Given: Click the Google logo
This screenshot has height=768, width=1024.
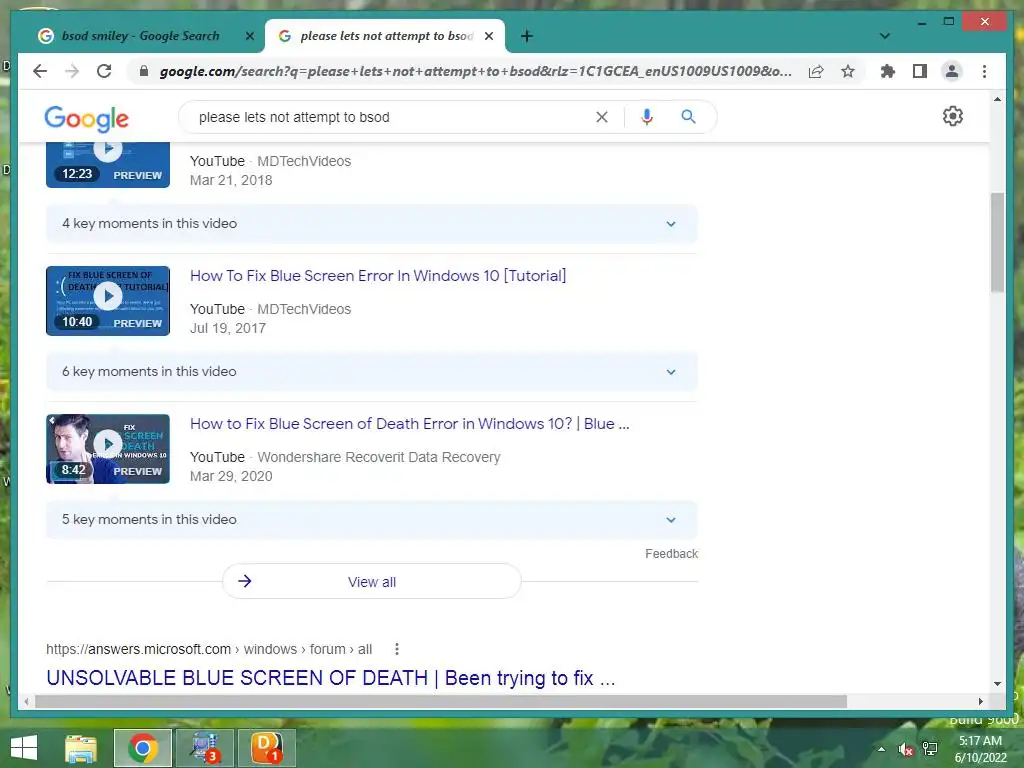Looking at the screenshot, I should pos(86,118).
